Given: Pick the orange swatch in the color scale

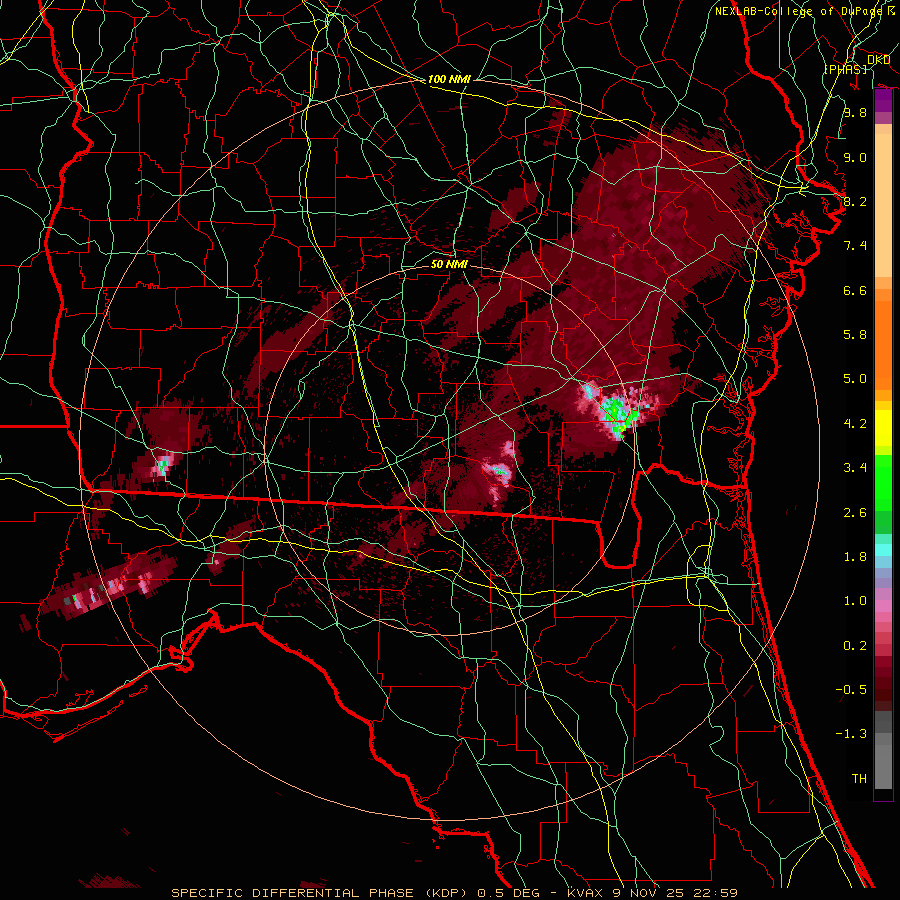Looking at the screenshot, I should click(883, 344).
